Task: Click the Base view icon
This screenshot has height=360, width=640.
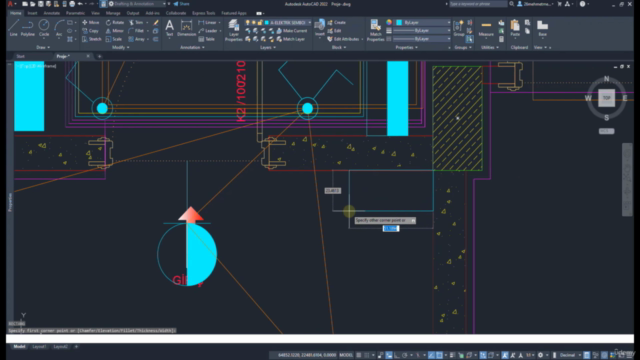Action: click(542, 28)
